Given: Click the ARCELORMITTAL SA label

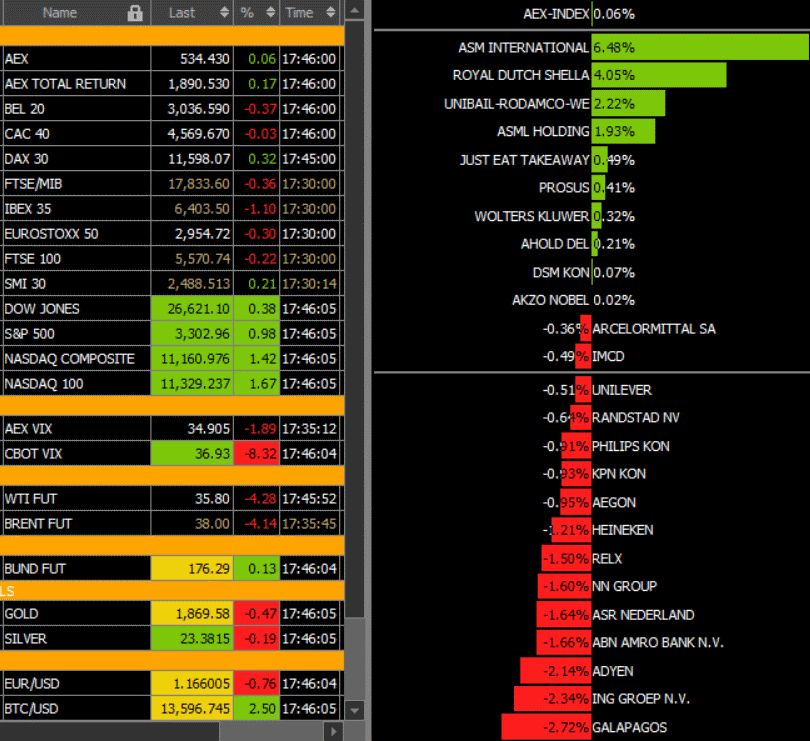Looking at the screenshot, I should [x=654, y=329].
